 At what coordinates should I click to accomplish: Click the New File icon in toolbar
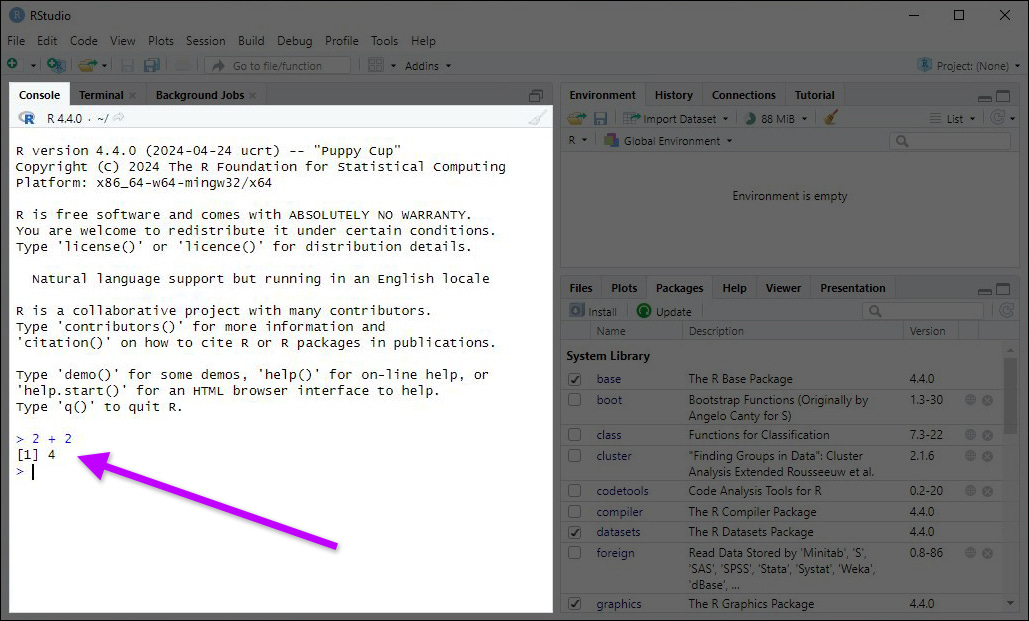12,64
